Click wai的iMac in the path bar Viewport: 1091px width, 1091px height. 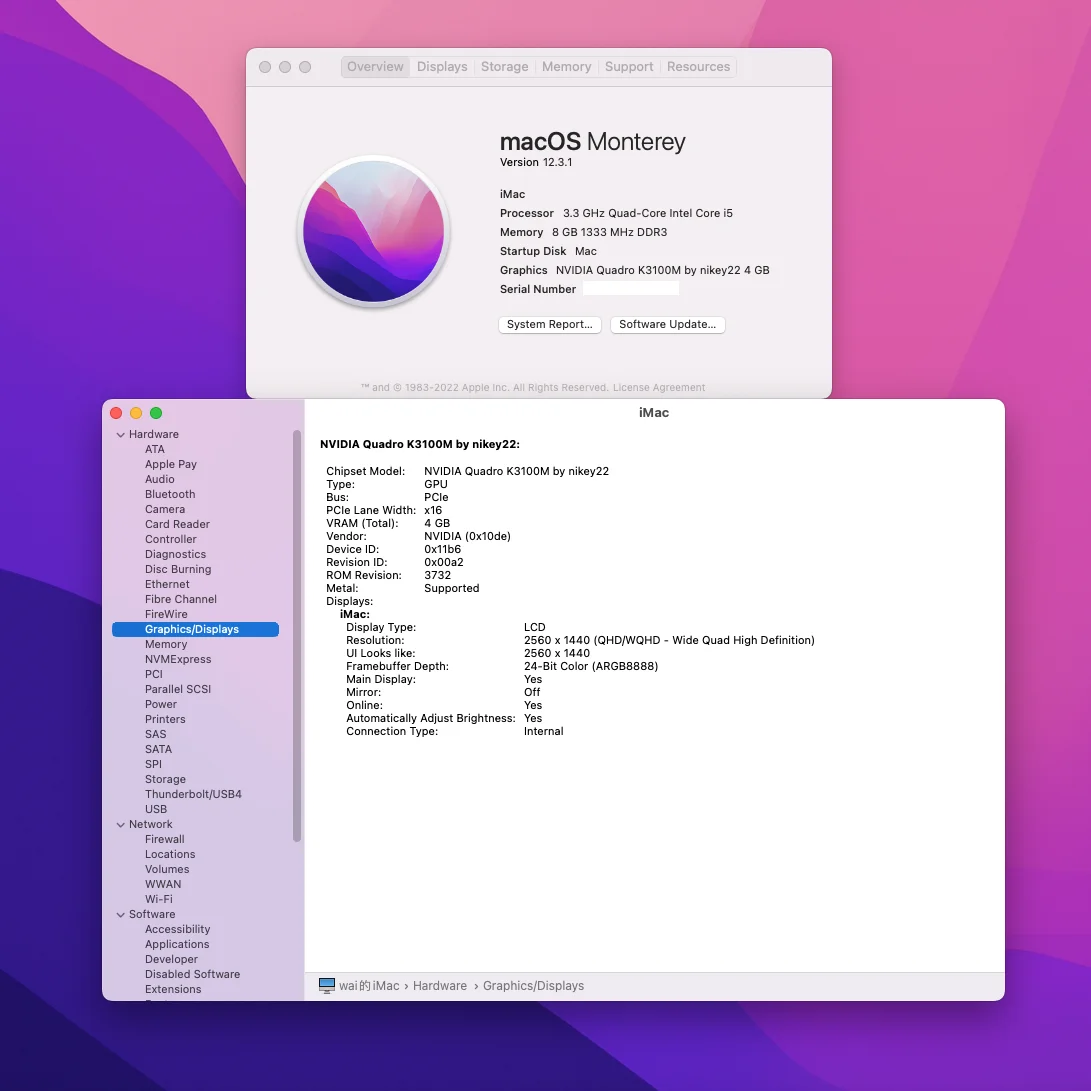(369, 985)
